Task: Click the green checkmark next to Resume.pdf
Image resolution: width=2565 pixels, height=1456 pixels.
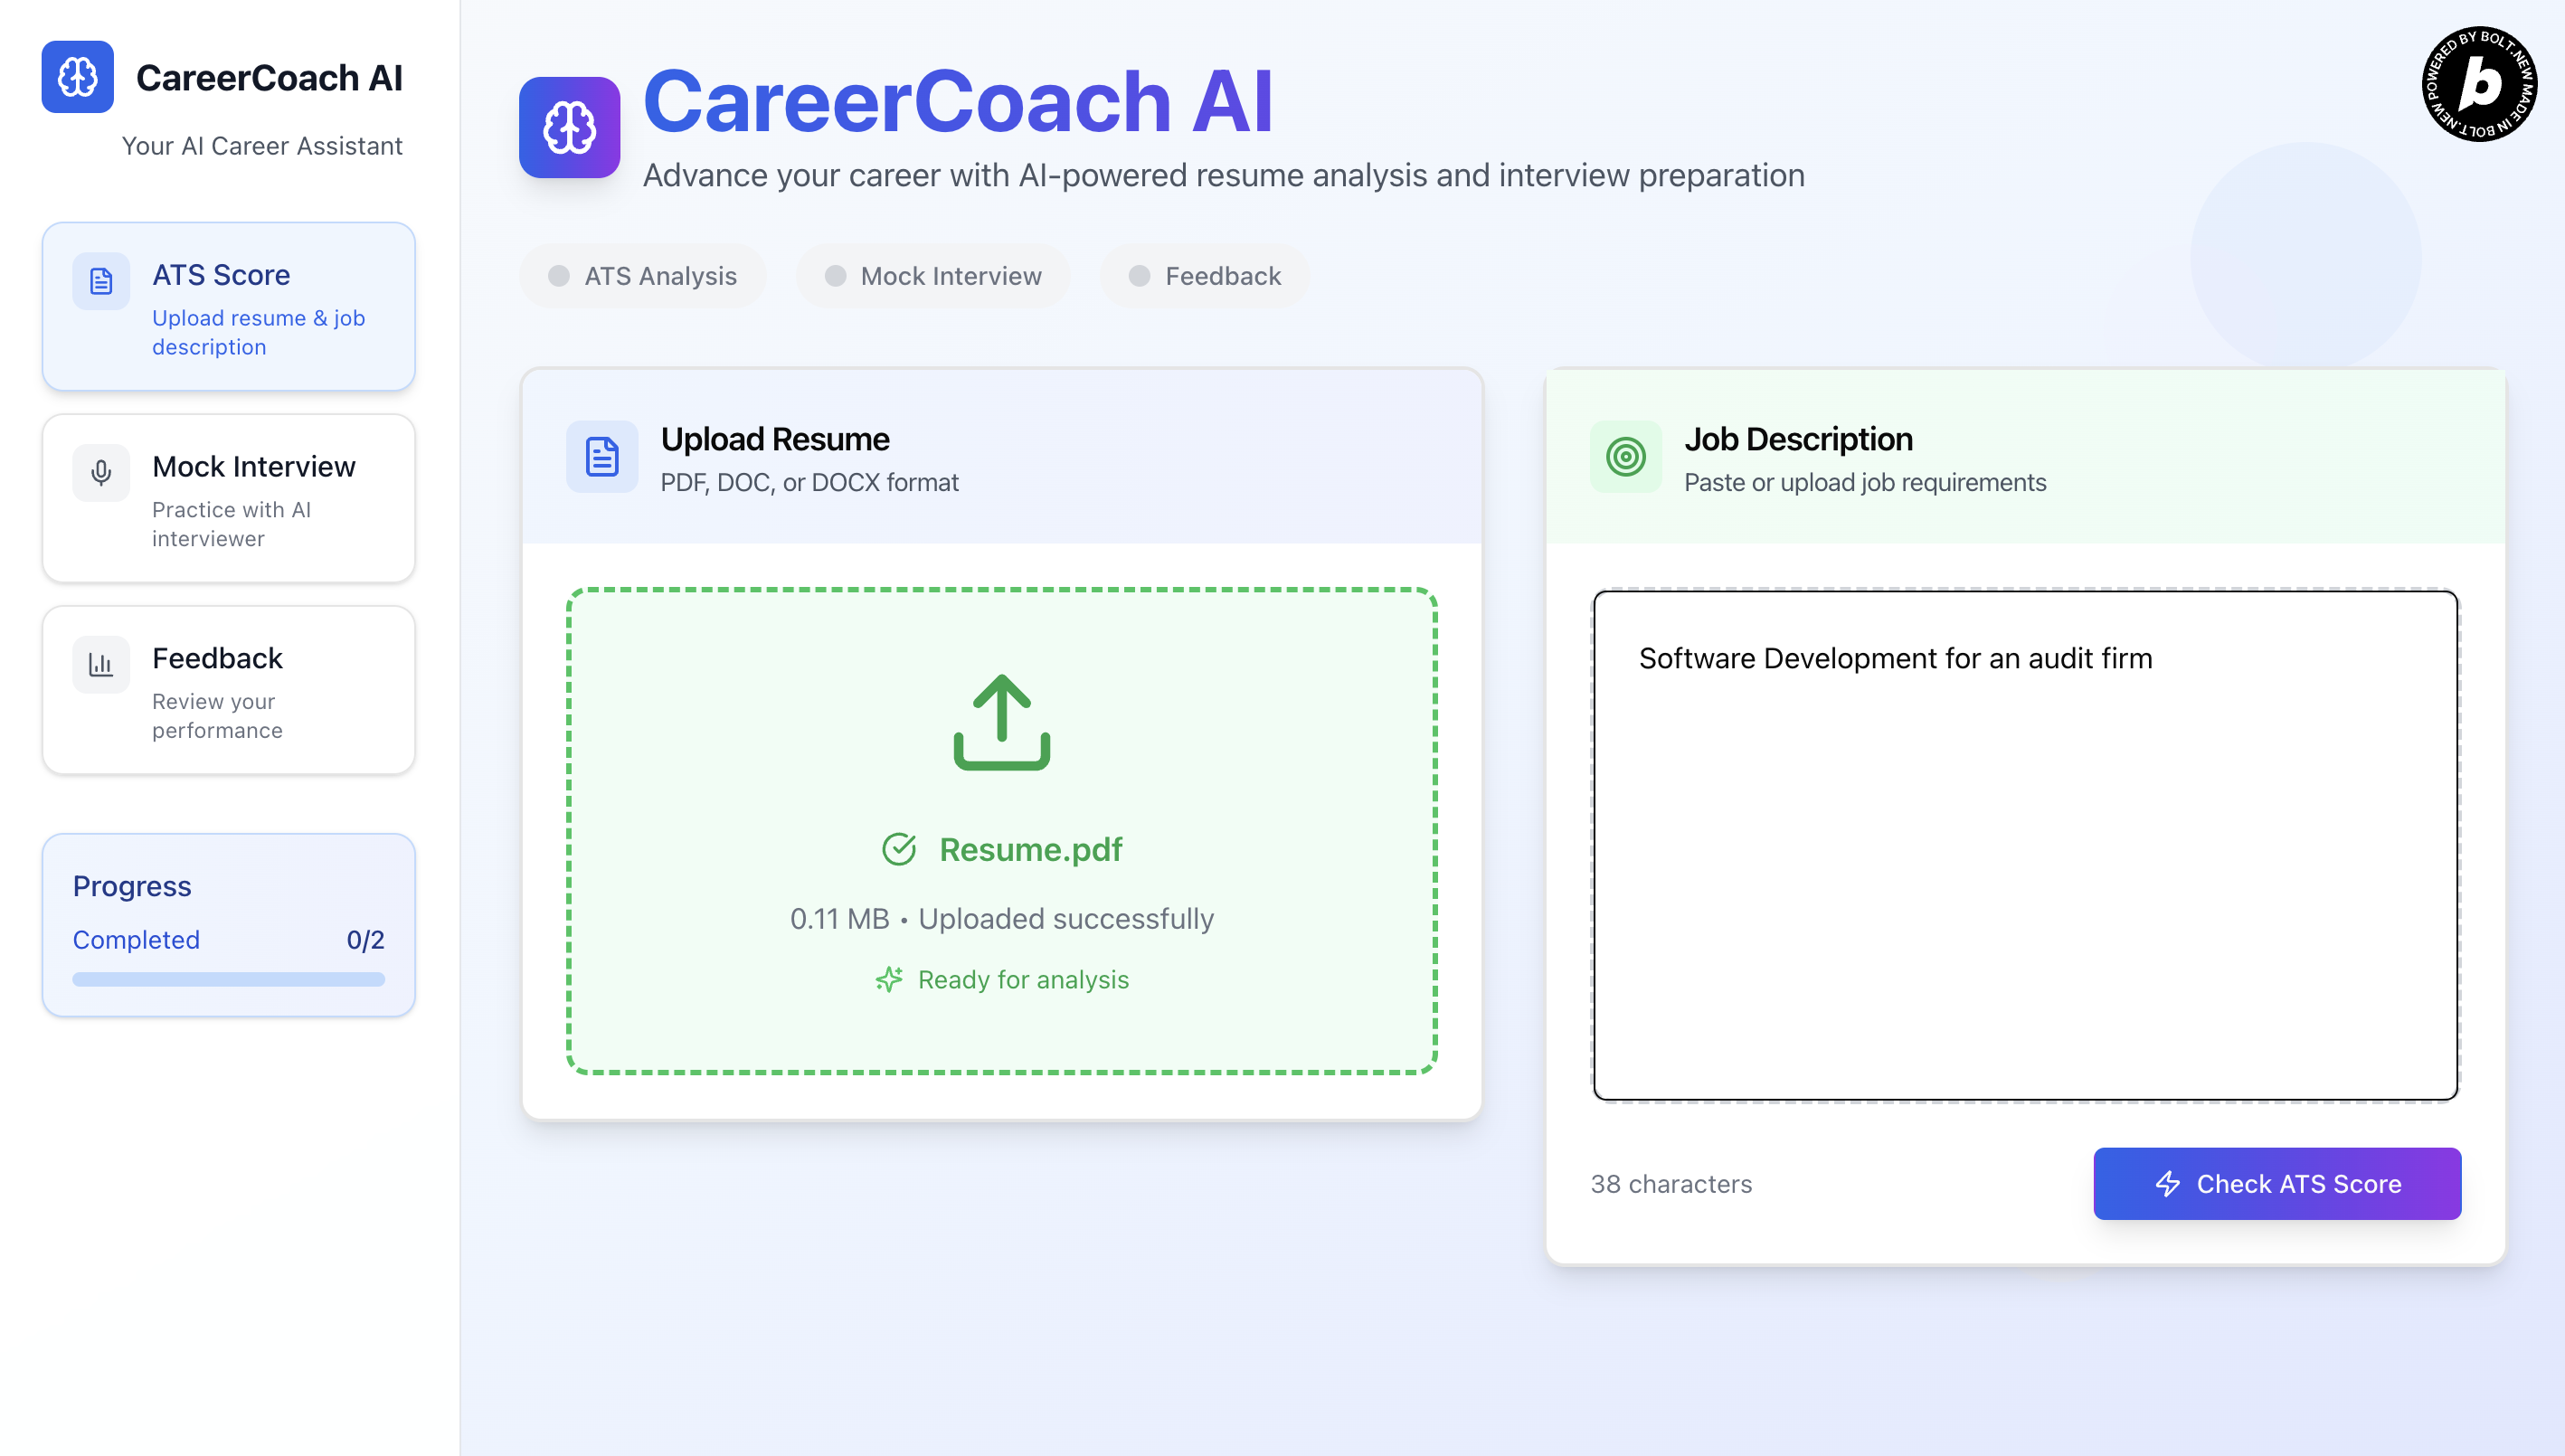Action: click(898, 849)
